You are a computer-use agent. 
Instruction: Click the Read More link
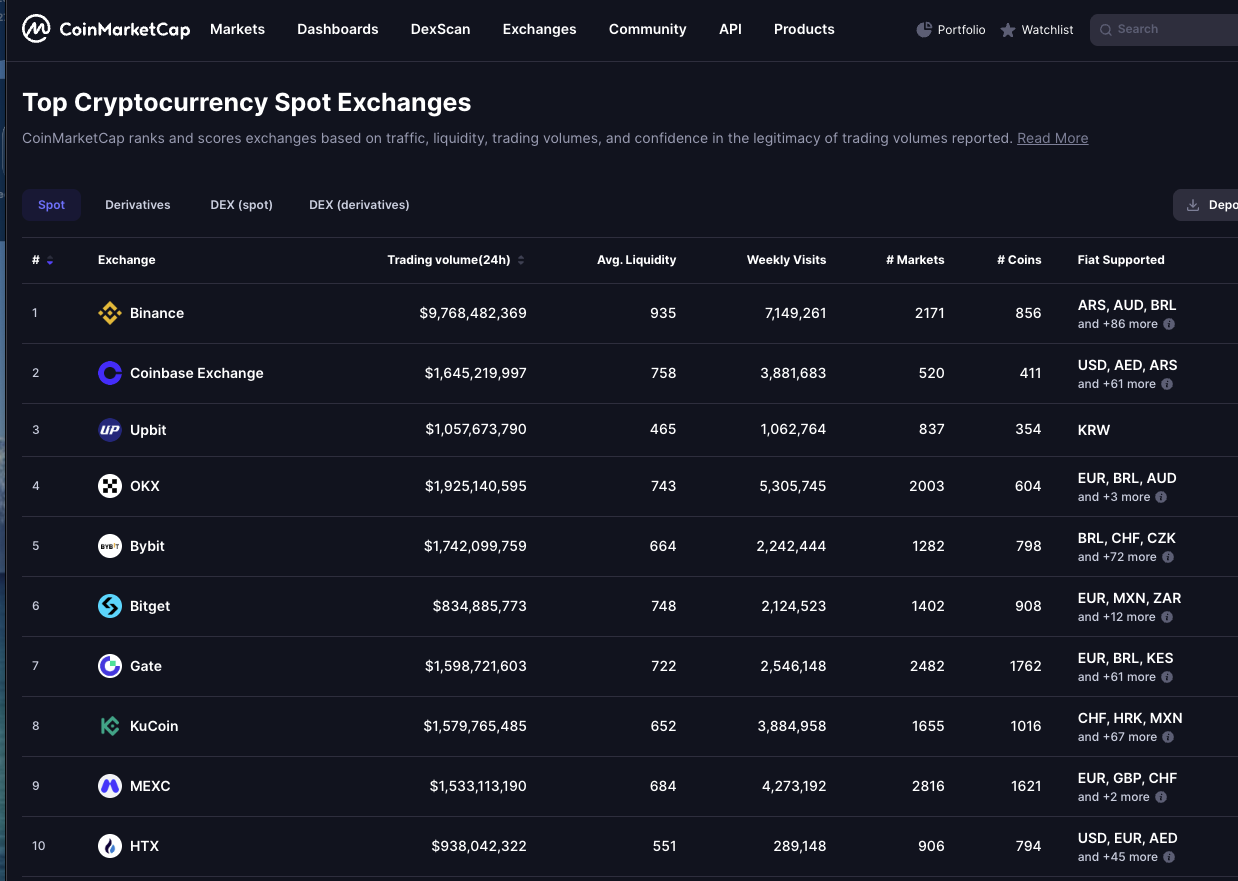1053,138
